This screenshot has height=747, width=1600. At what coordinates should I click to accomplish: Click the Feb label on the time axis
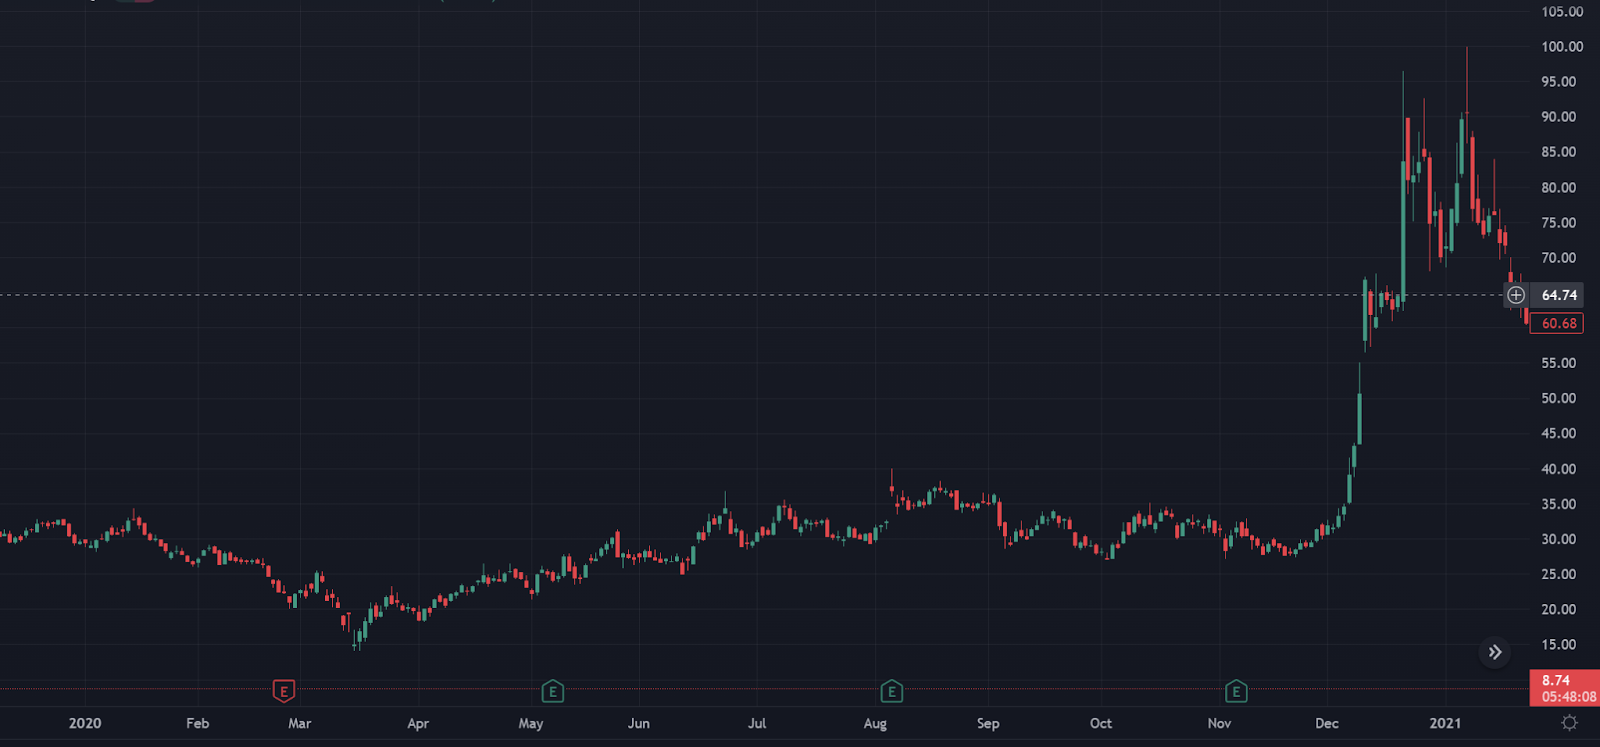(x=198, y=723)
